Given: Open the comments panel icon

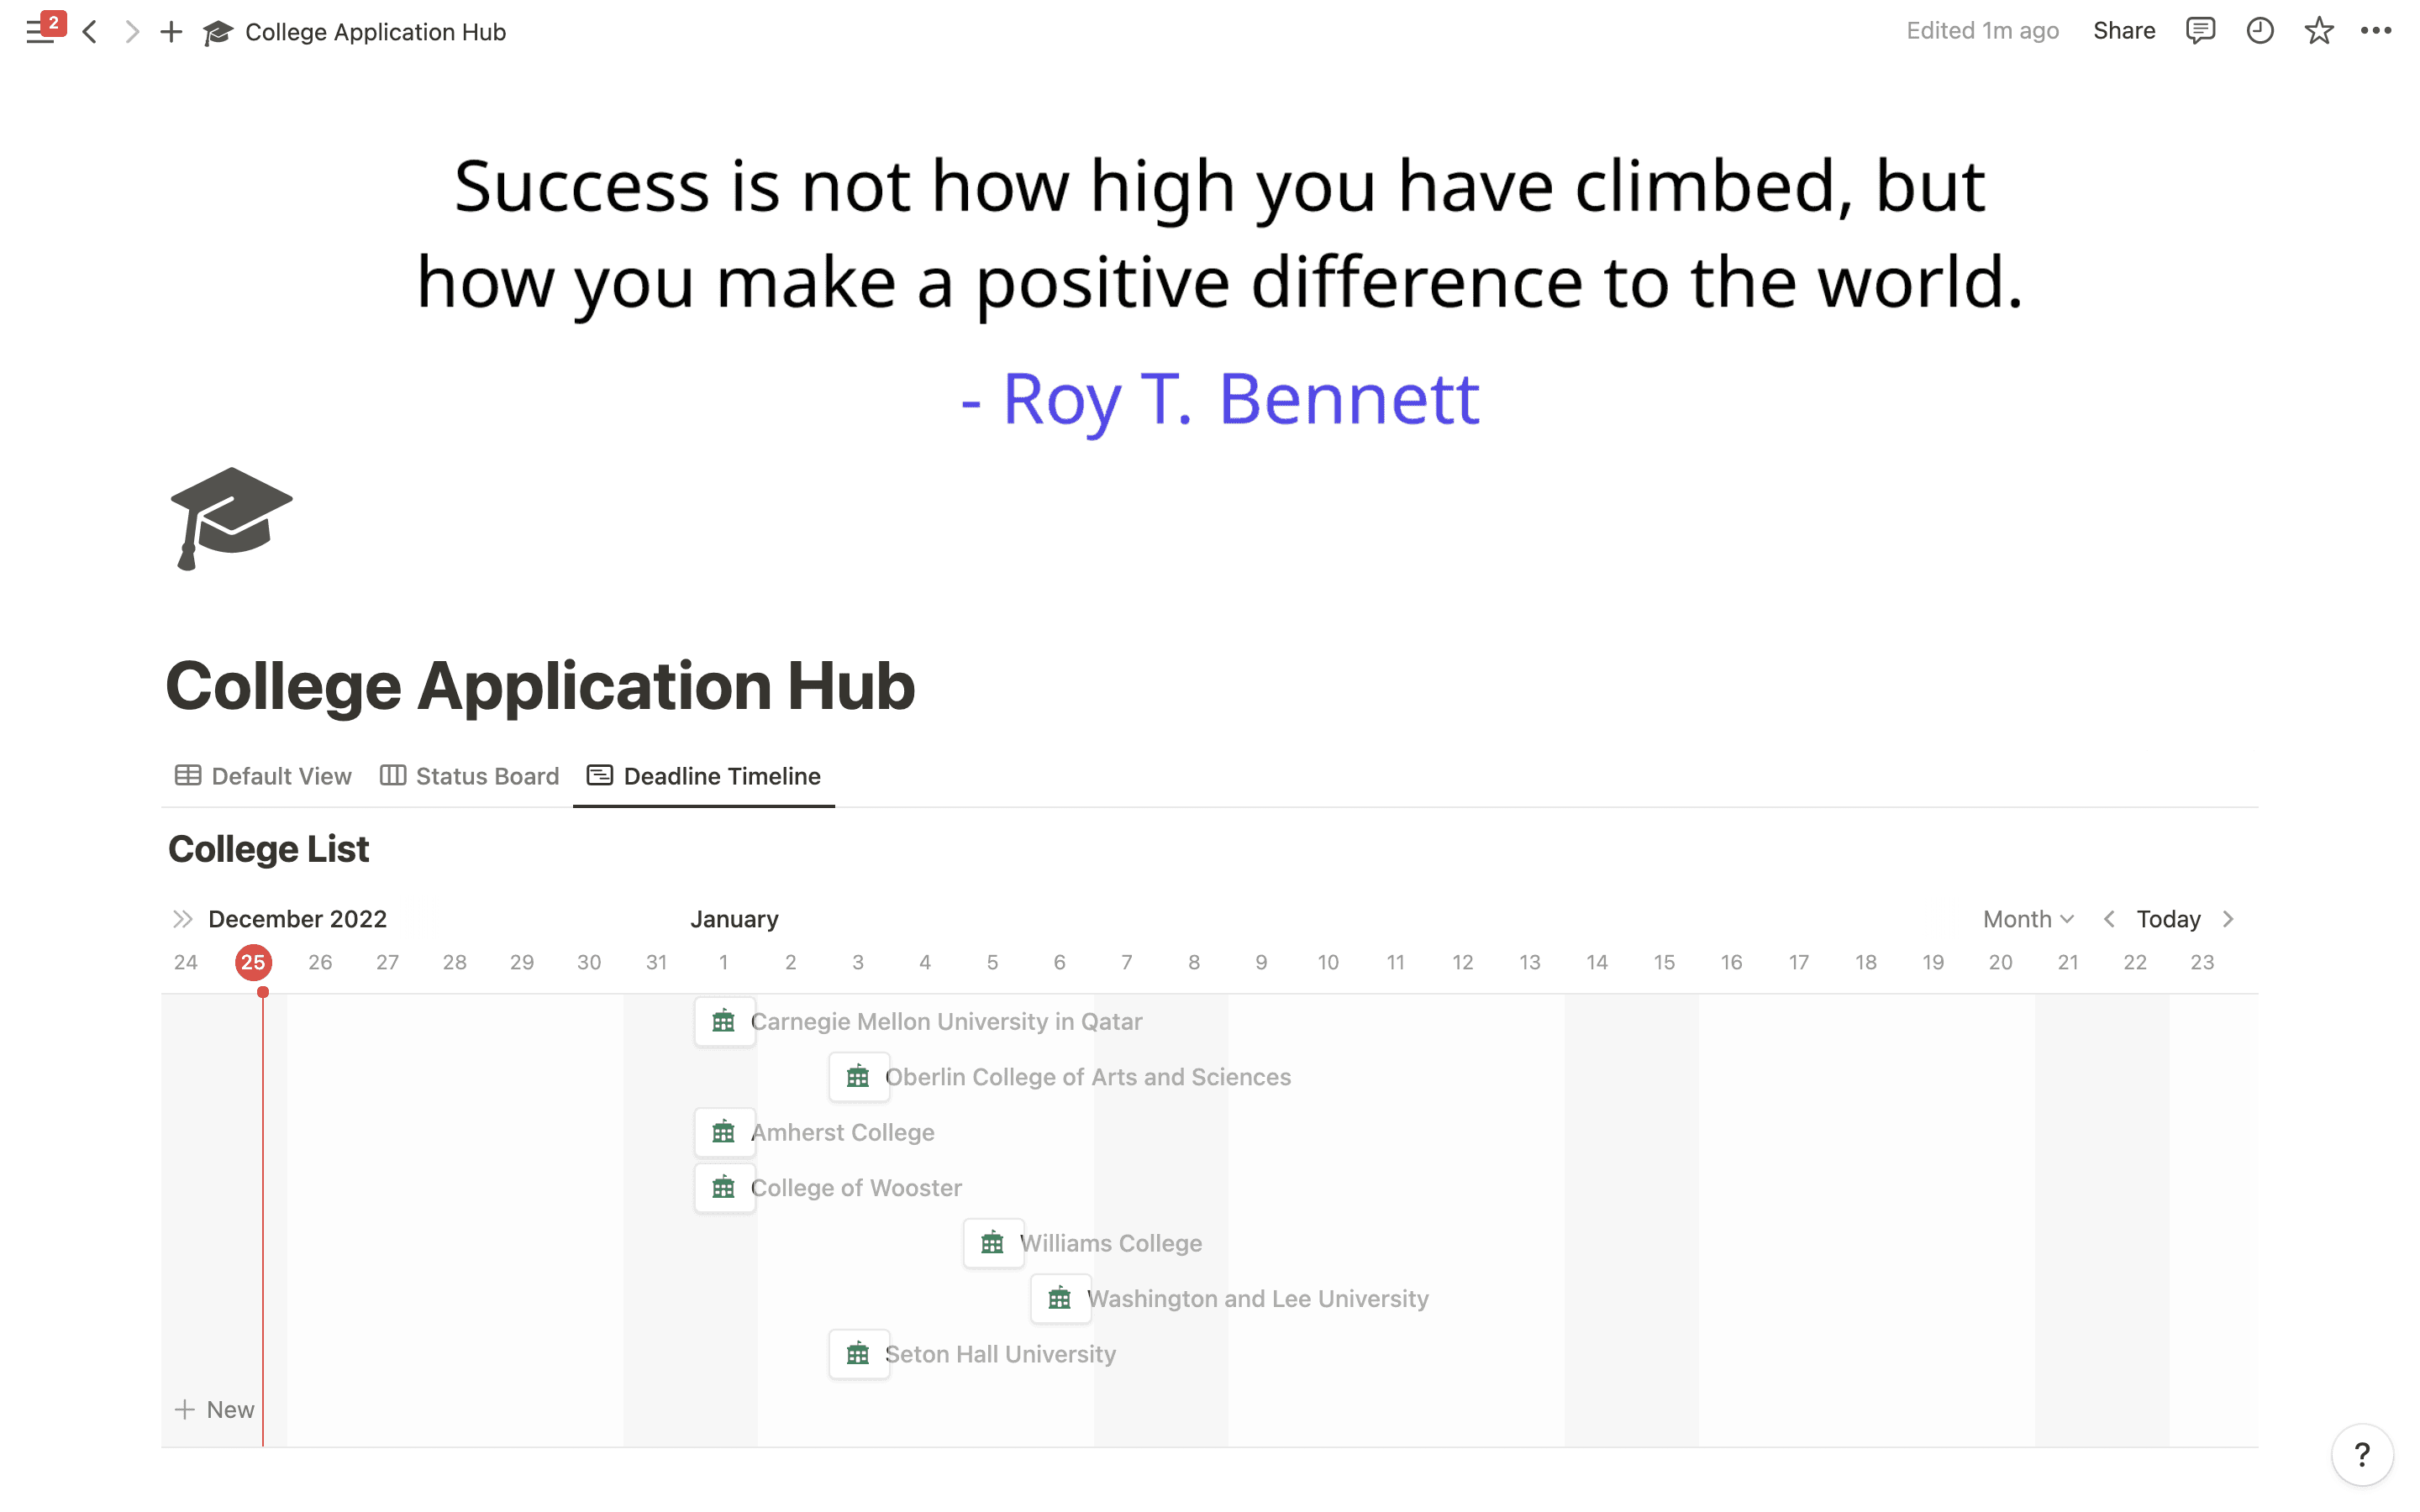Looking at the screenshot, I should [2200, 31].
